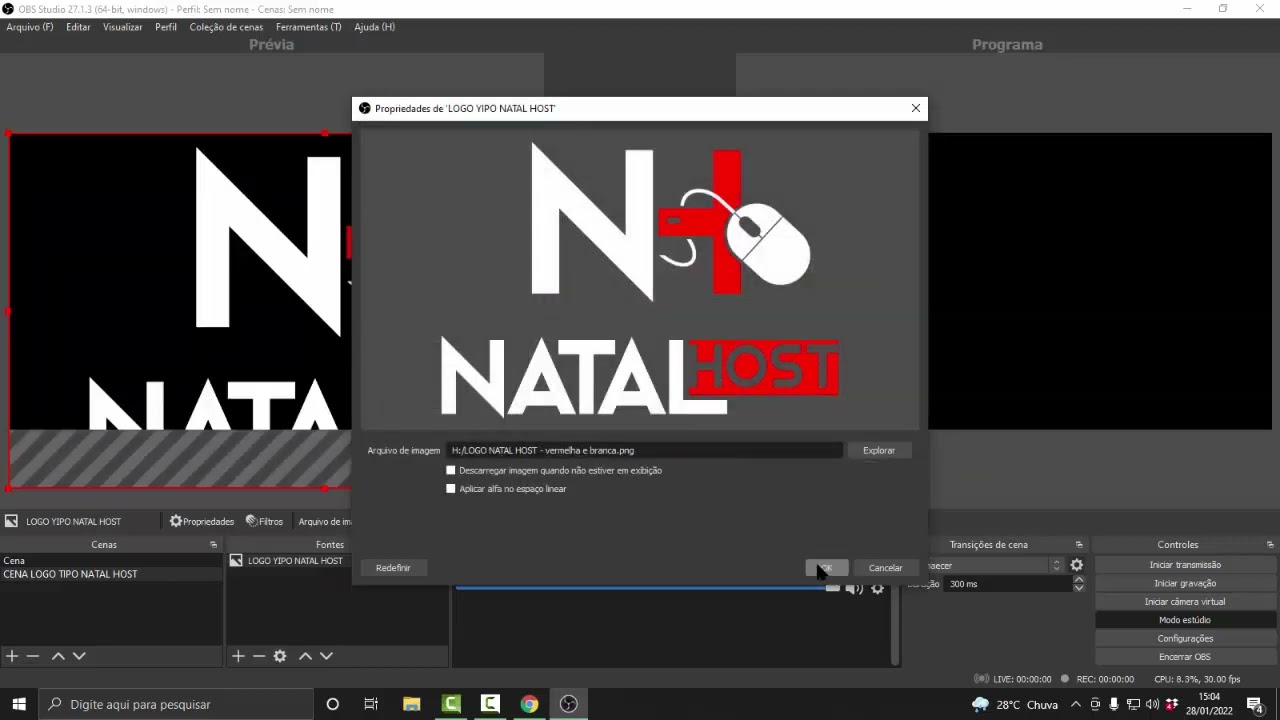Open the Editar menu
This screenshot has height=720, width=1280.
(x=78, y=27)
